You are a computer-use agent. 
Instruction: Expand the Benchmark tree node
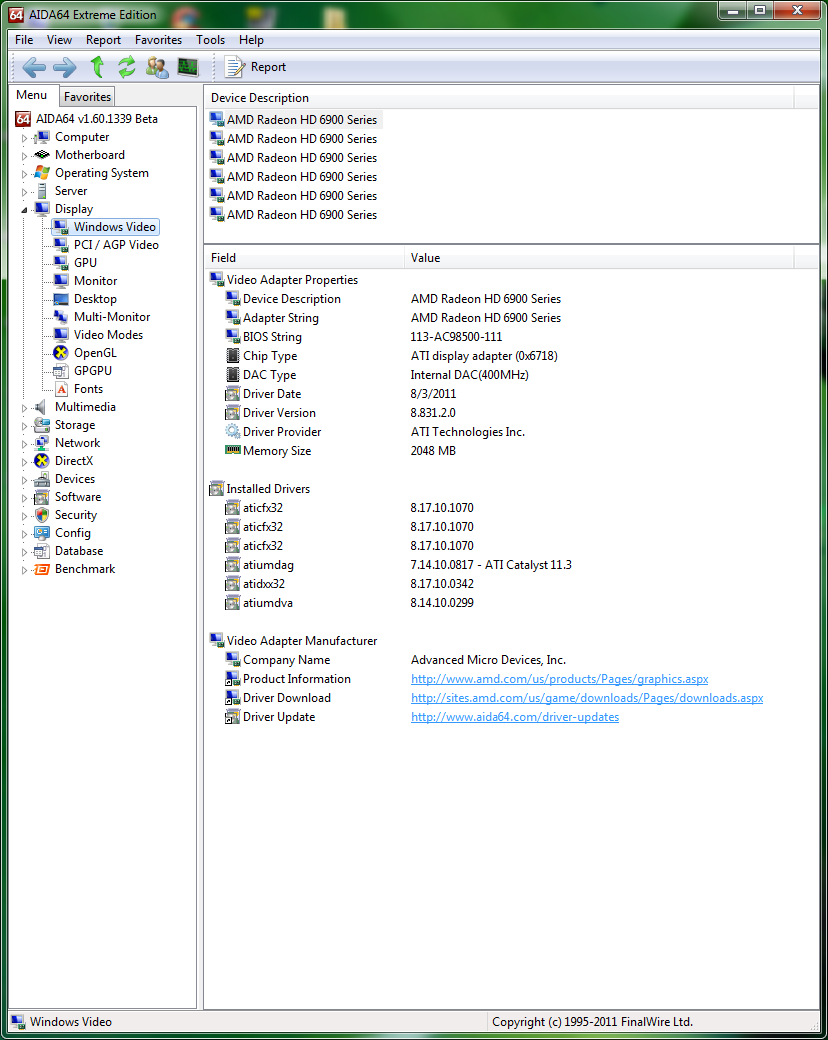tap(25, 570)
